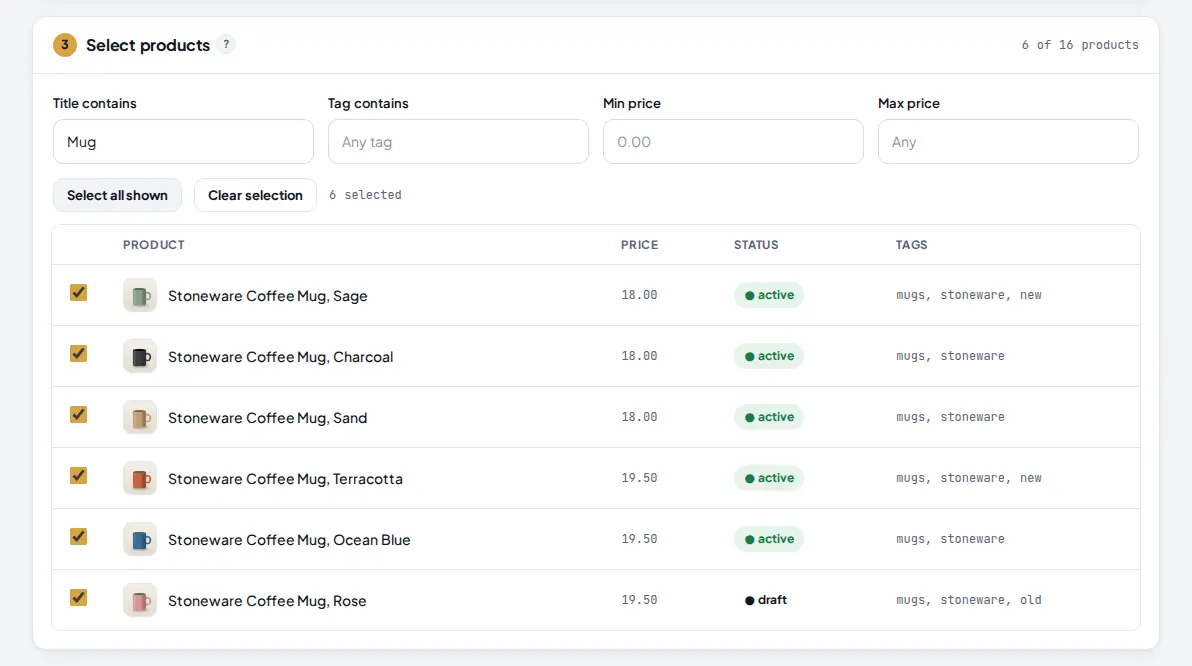This screenshot has height=666, width=1192.
Task: Click the title Stoneware Coffee Mug, Sage
Action: (x=268, y=296)
